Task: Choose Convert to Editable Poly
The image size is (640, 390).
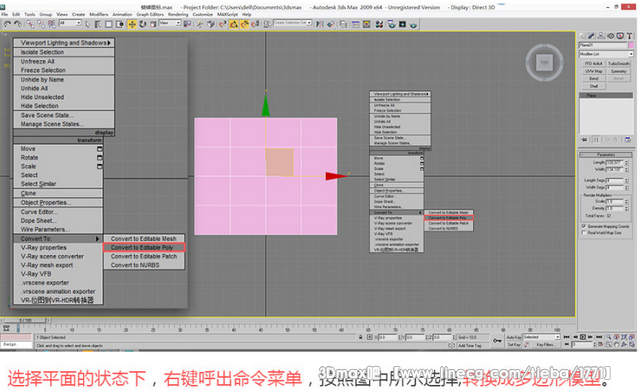Action: [x=144, y=248]
